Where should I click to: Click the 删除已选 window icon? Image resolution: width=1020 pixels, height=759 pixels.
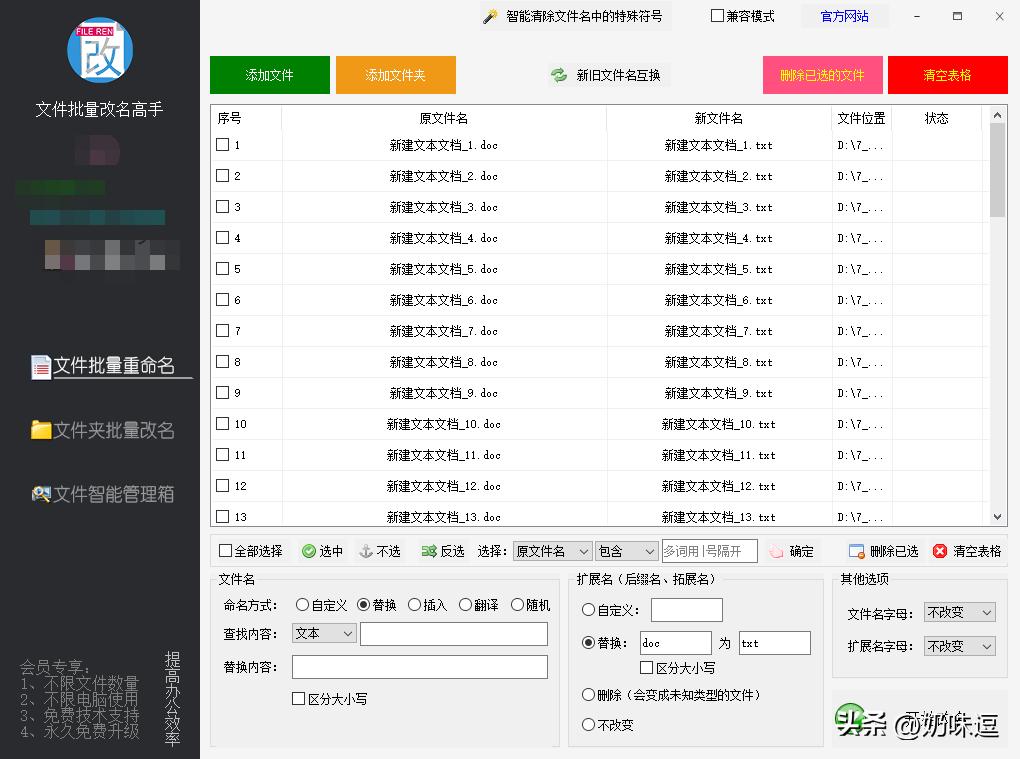pos(857,552)
